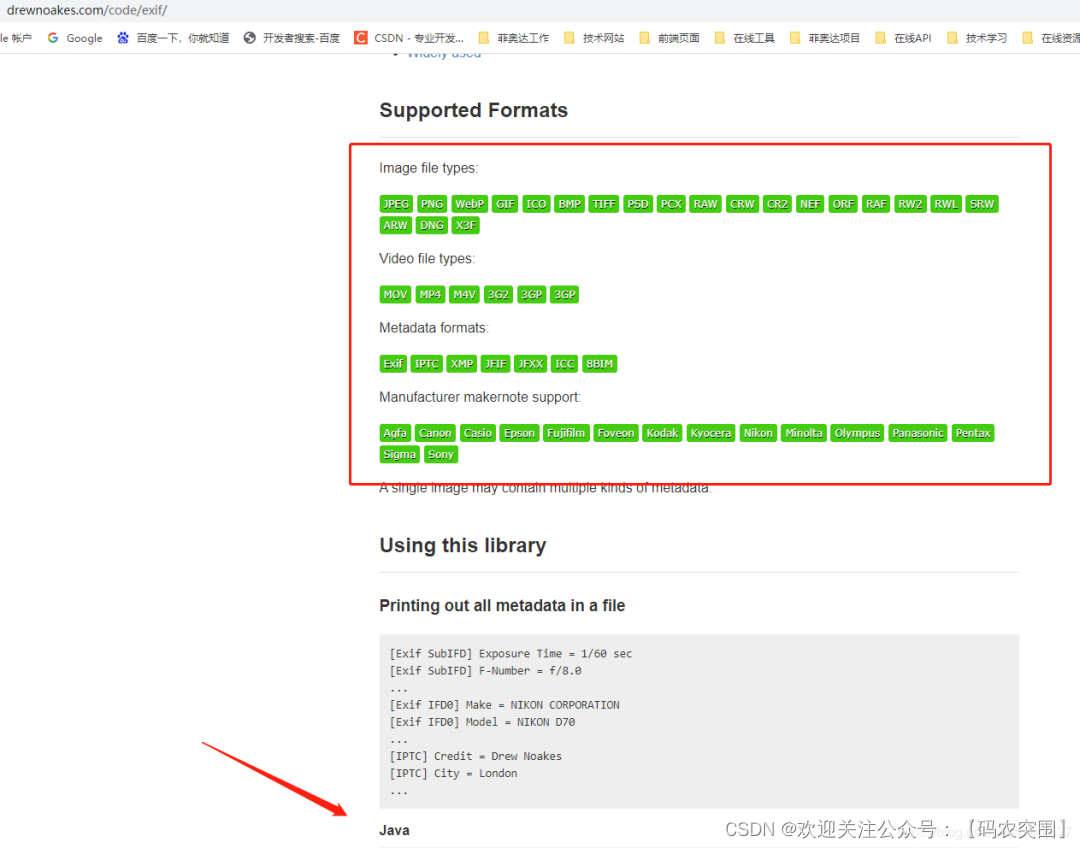Click the Pentax makernote badge
The image size is (1080, 848).
(x=973, y=433)
